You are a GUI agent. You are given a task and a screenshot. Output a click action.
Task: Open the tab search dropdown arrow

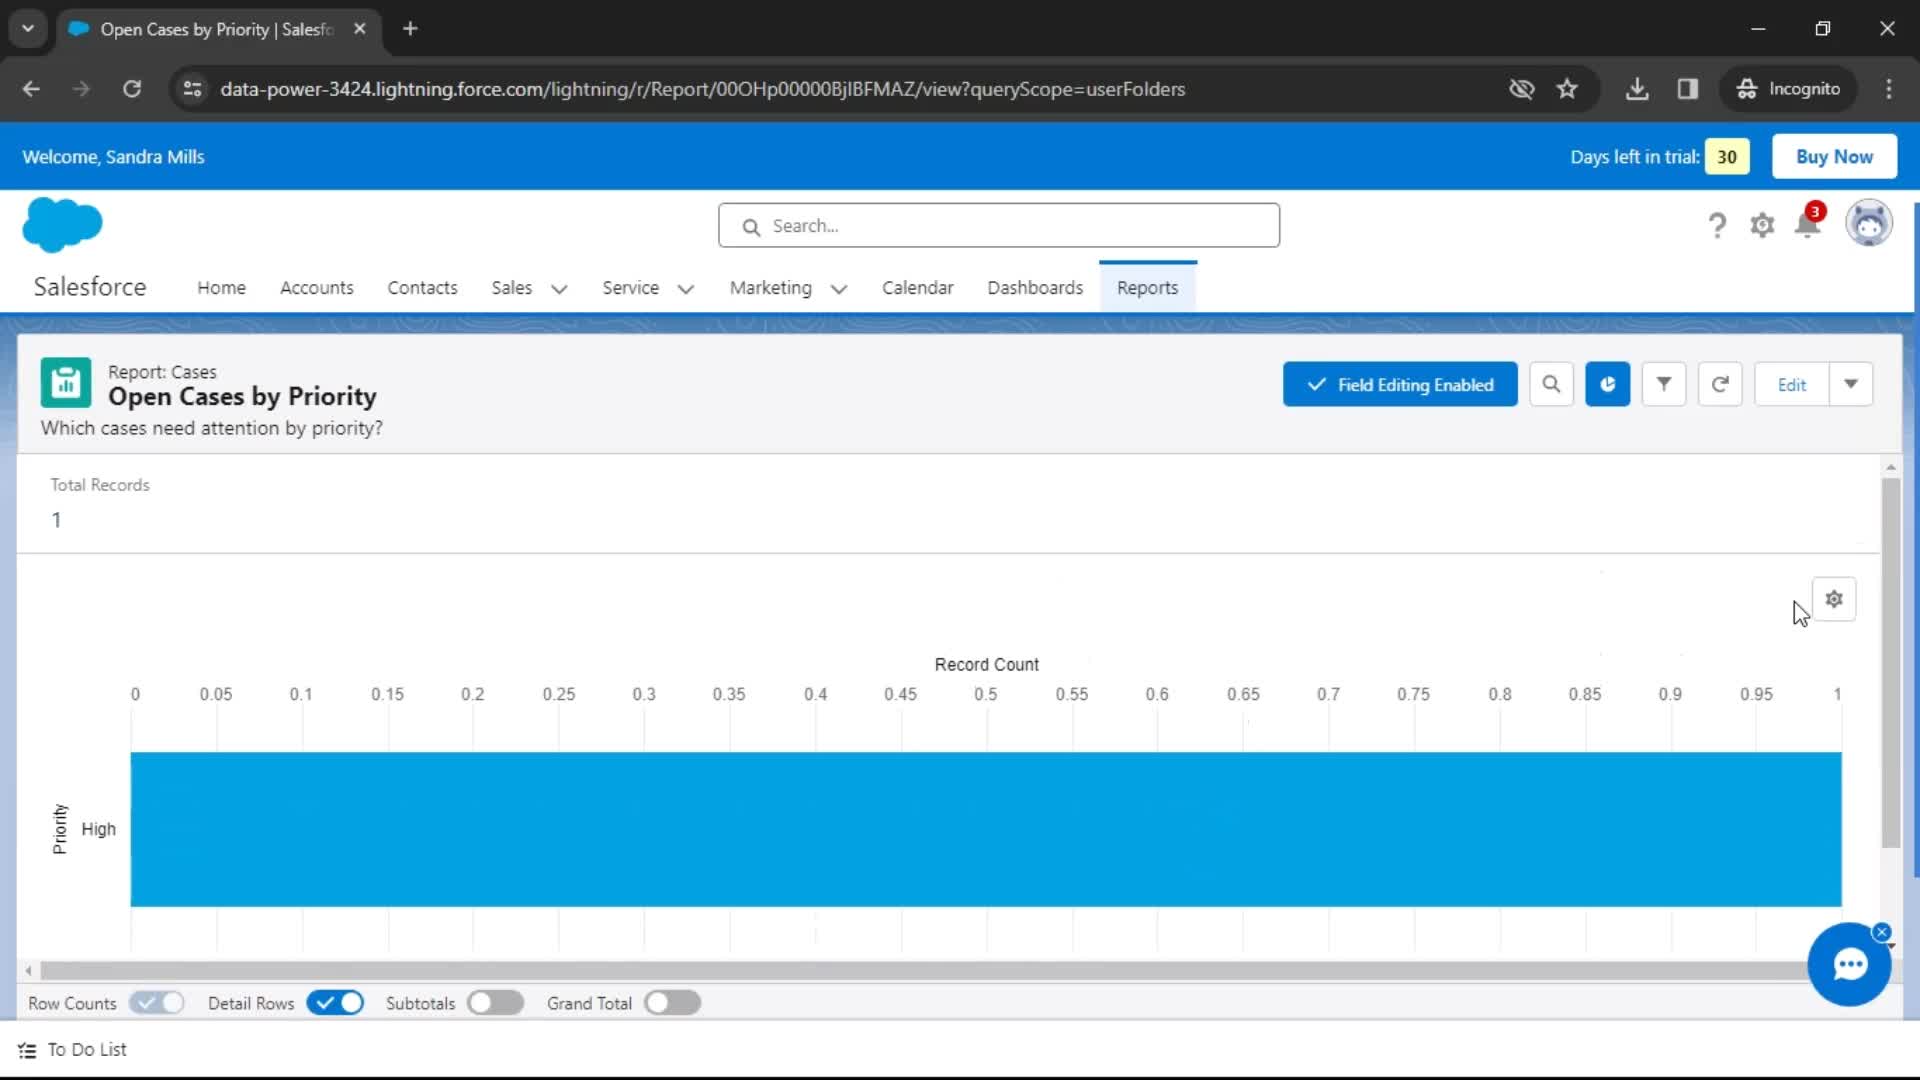coord(28,29)
